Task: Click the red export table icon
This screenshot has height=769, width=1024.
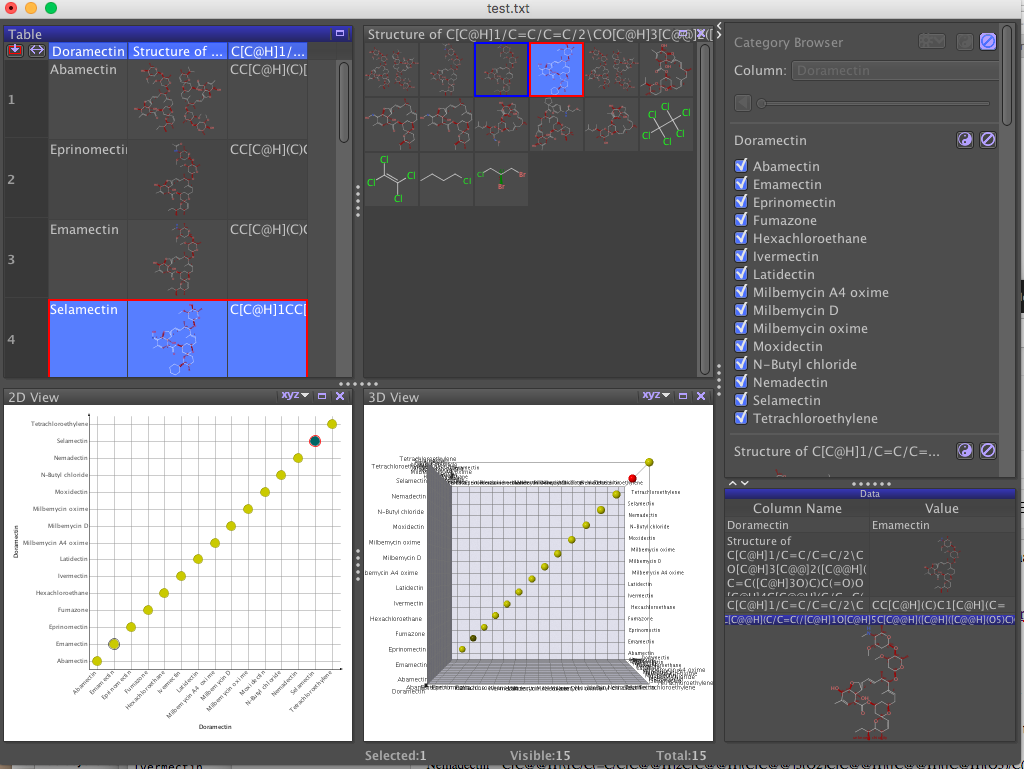Action: [13, 50]
